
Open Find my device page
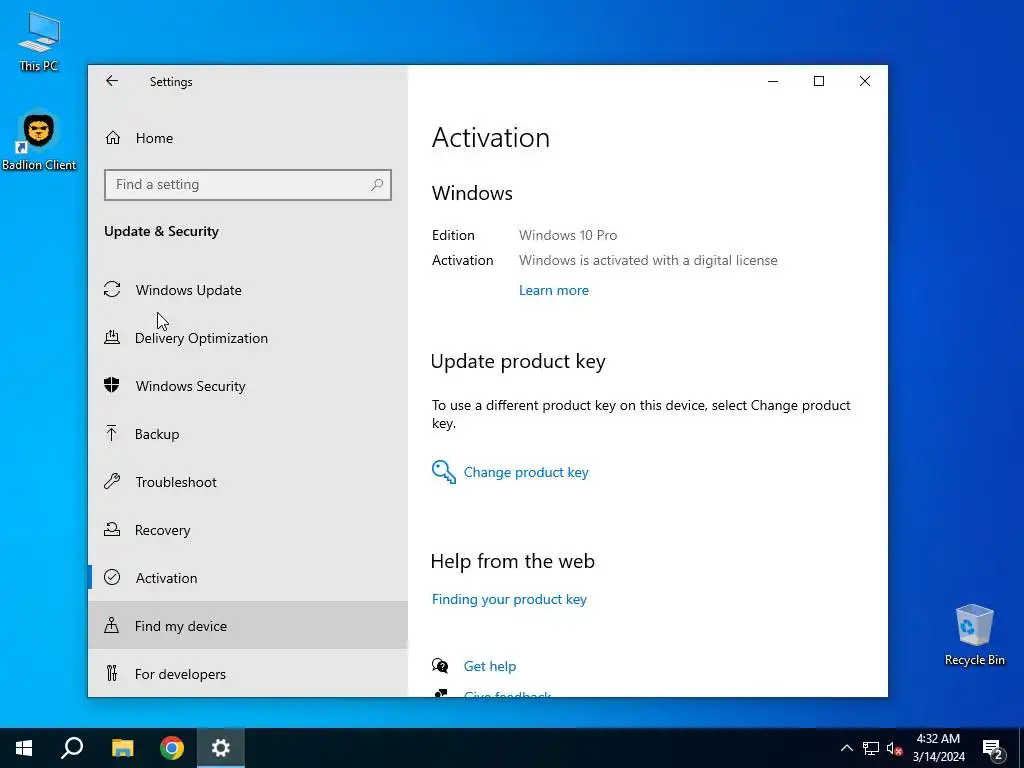click(248, 626)
